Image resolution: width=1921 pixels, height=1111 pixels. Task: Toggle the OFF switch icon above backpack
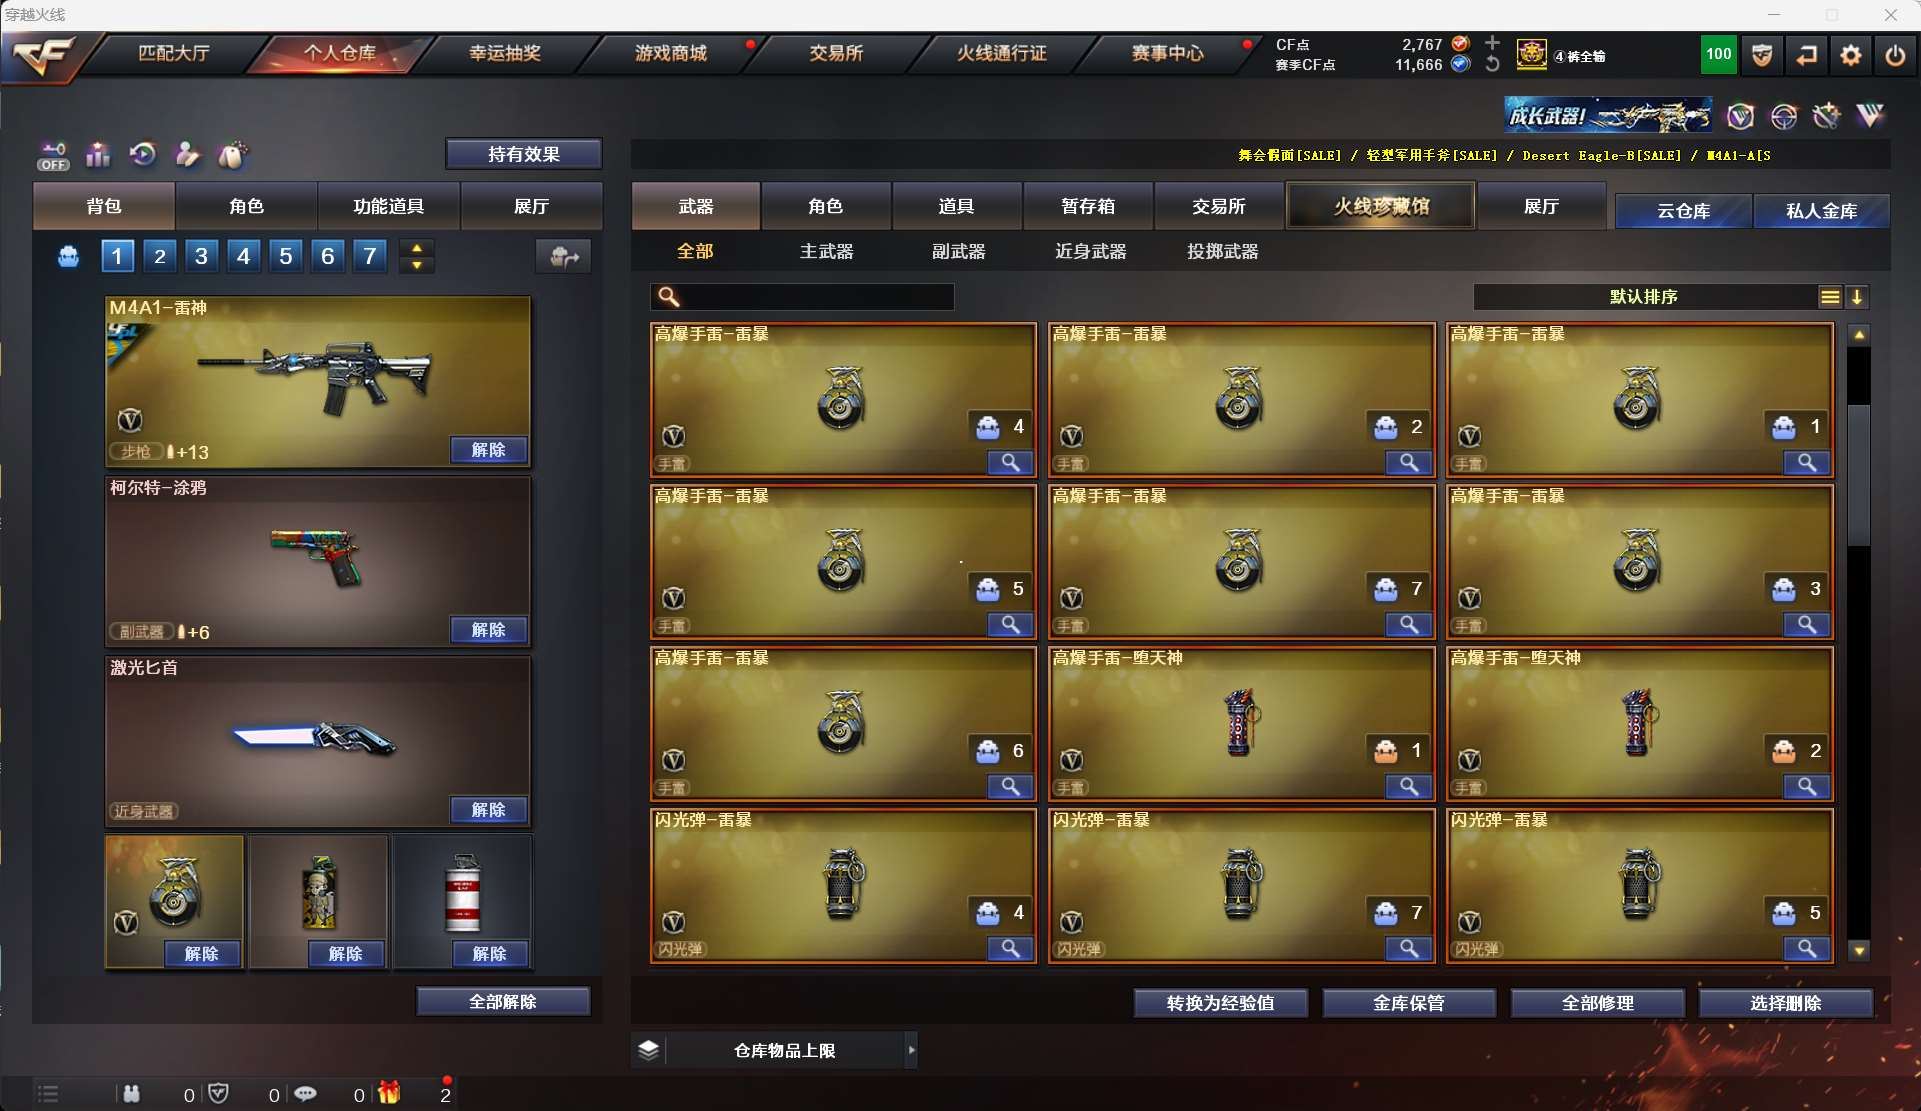click(53, 156)
